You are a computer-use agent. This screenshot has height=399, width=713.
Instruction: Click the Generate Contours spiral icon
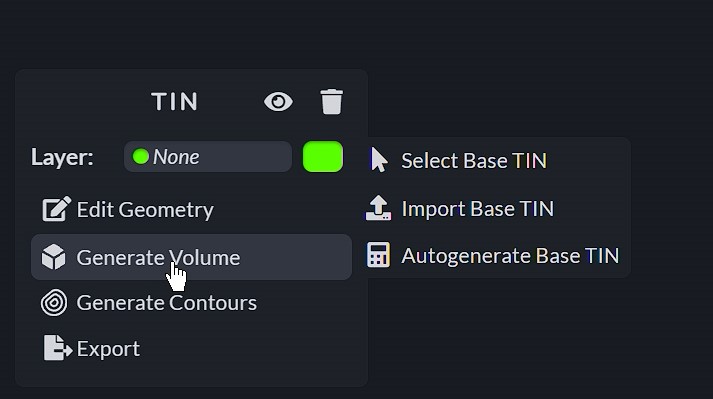[x=54, y=303]
